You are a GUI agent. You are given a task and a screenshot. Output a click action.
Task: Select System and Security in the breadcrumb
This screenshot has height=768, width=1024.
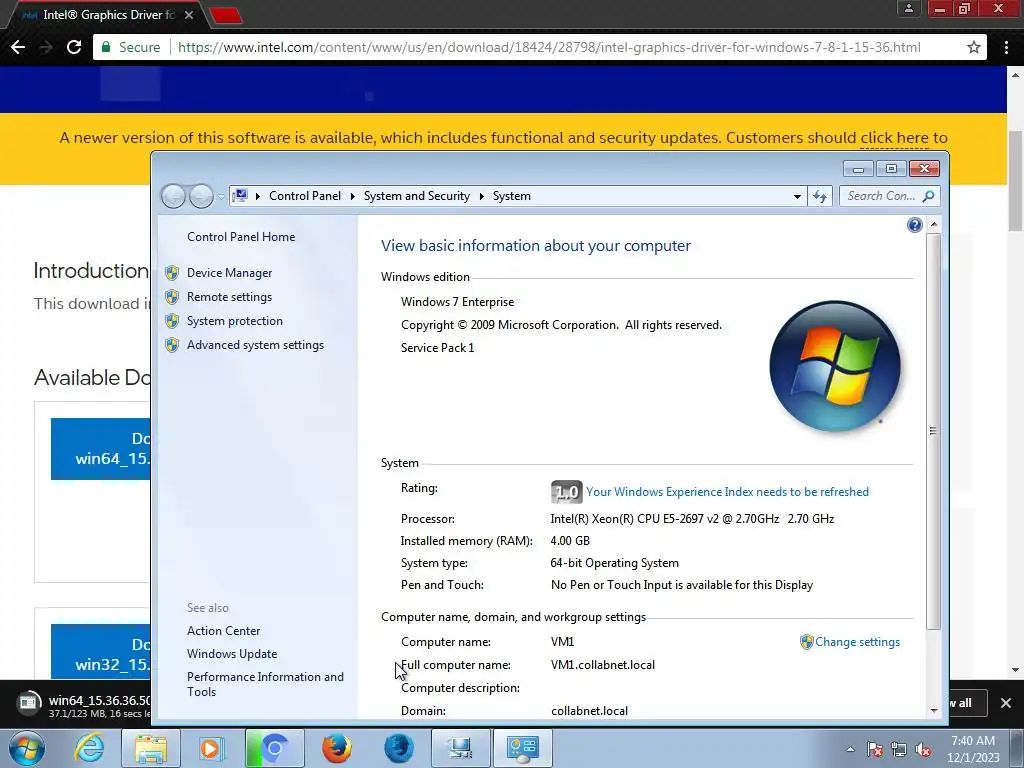click(417, 196)
